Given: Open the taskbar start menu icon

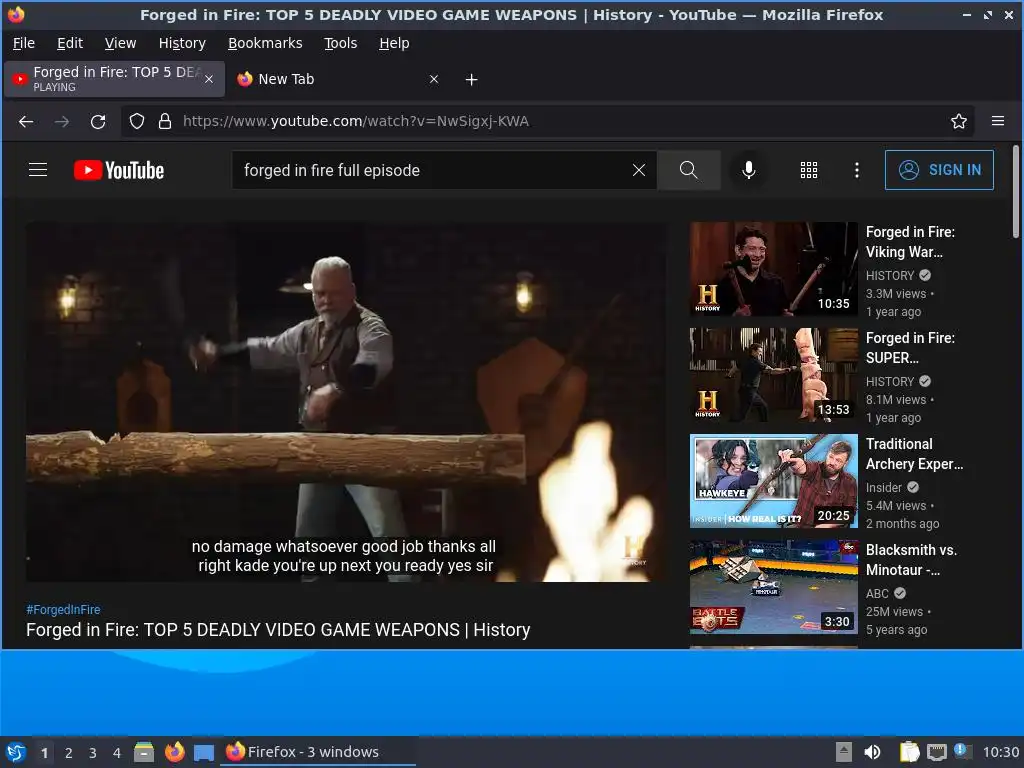Looking at the screenshot, I should [16, 752].
